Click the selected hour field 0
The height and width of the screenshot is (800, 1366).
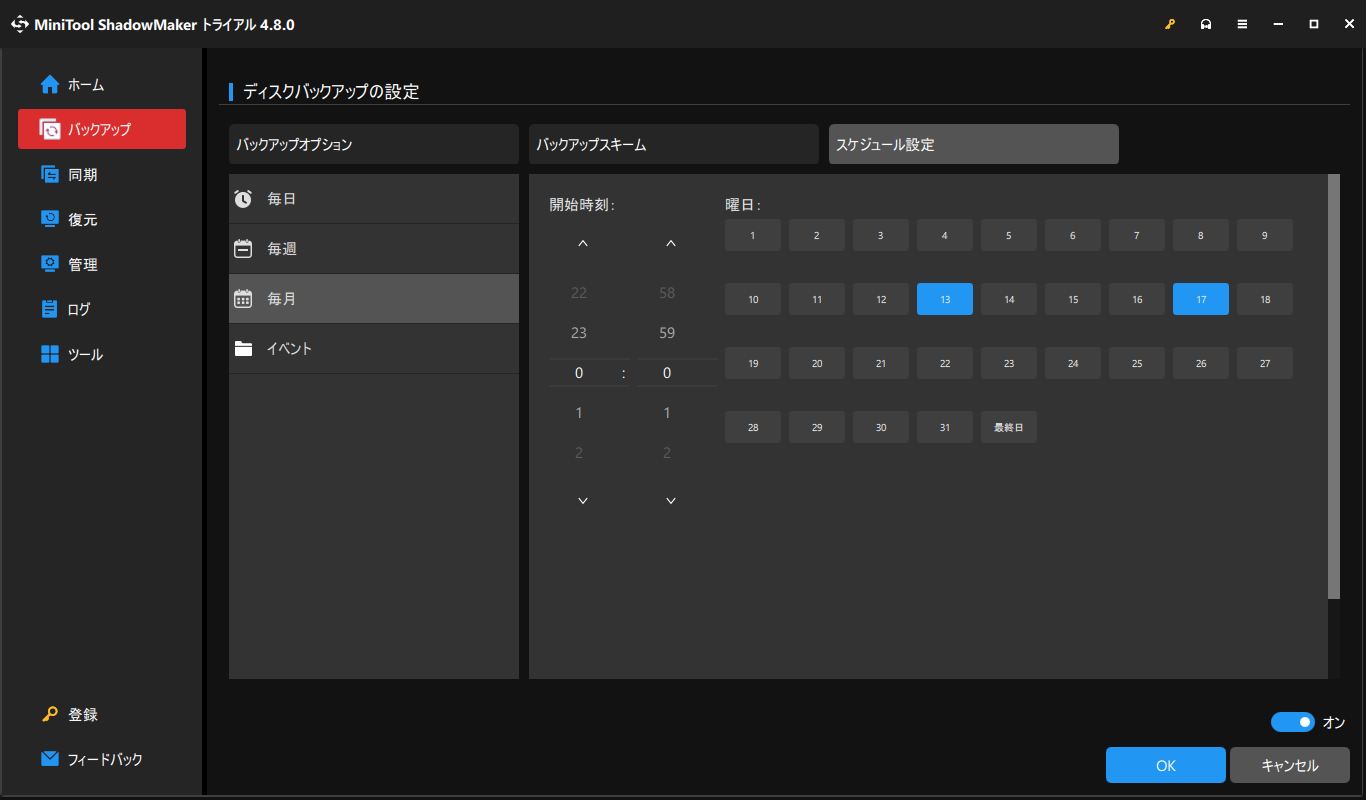pos(579,373)
